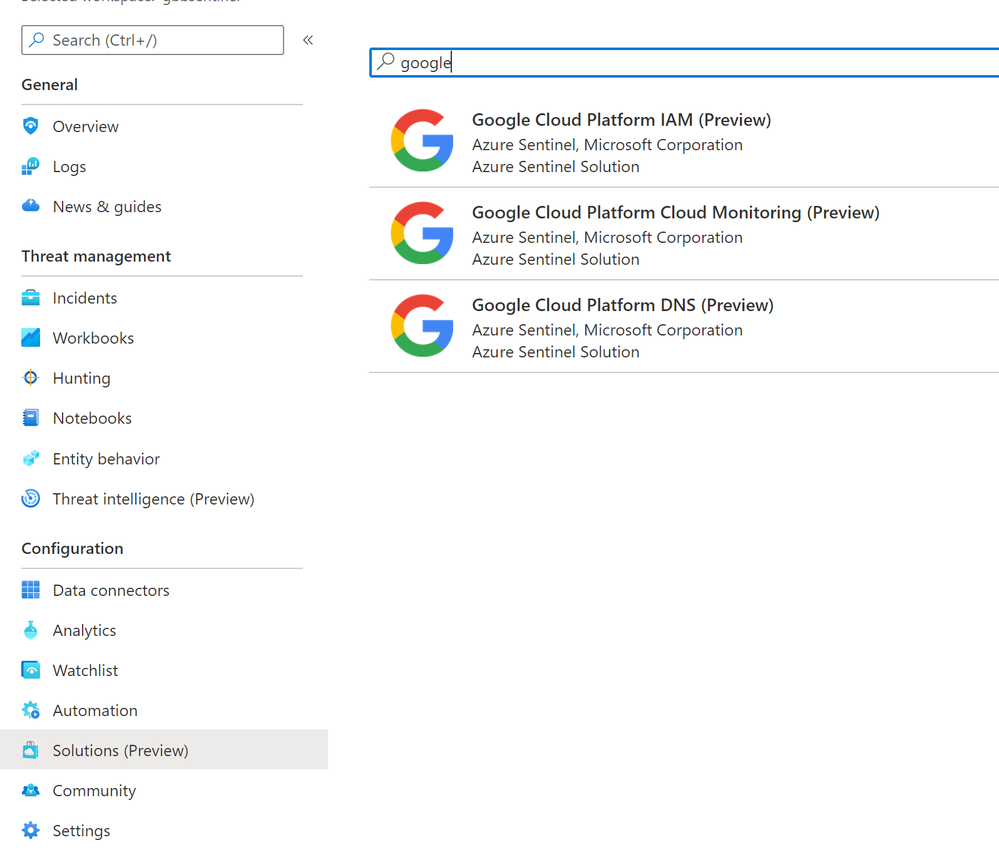Click the Workbooks chart icon
The image size is (999, 855).
pyautogui.click(x=31, y=338)
